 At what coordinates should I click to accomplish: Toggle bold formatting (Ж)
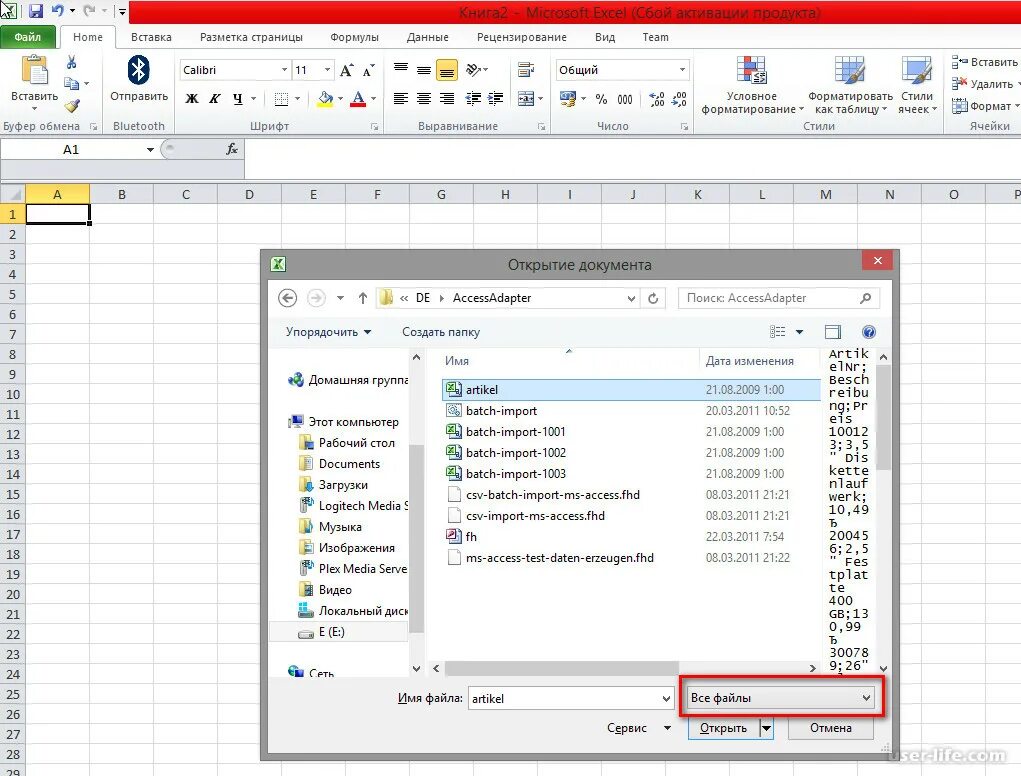click(191, 99)
